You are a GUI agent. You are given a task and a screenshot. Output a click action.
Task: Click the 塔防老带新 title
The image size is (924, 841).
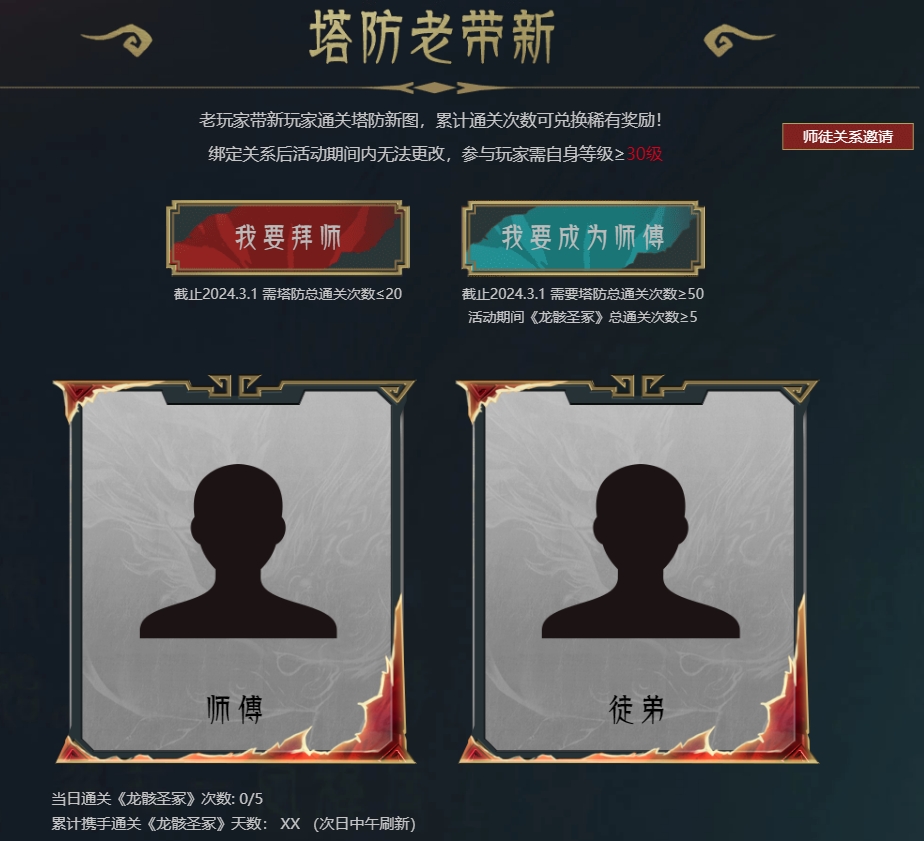432,37
